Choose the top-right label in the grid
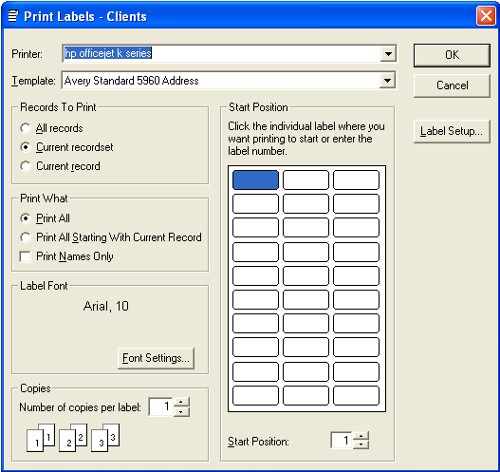The image size is (500, 472). 356,180
